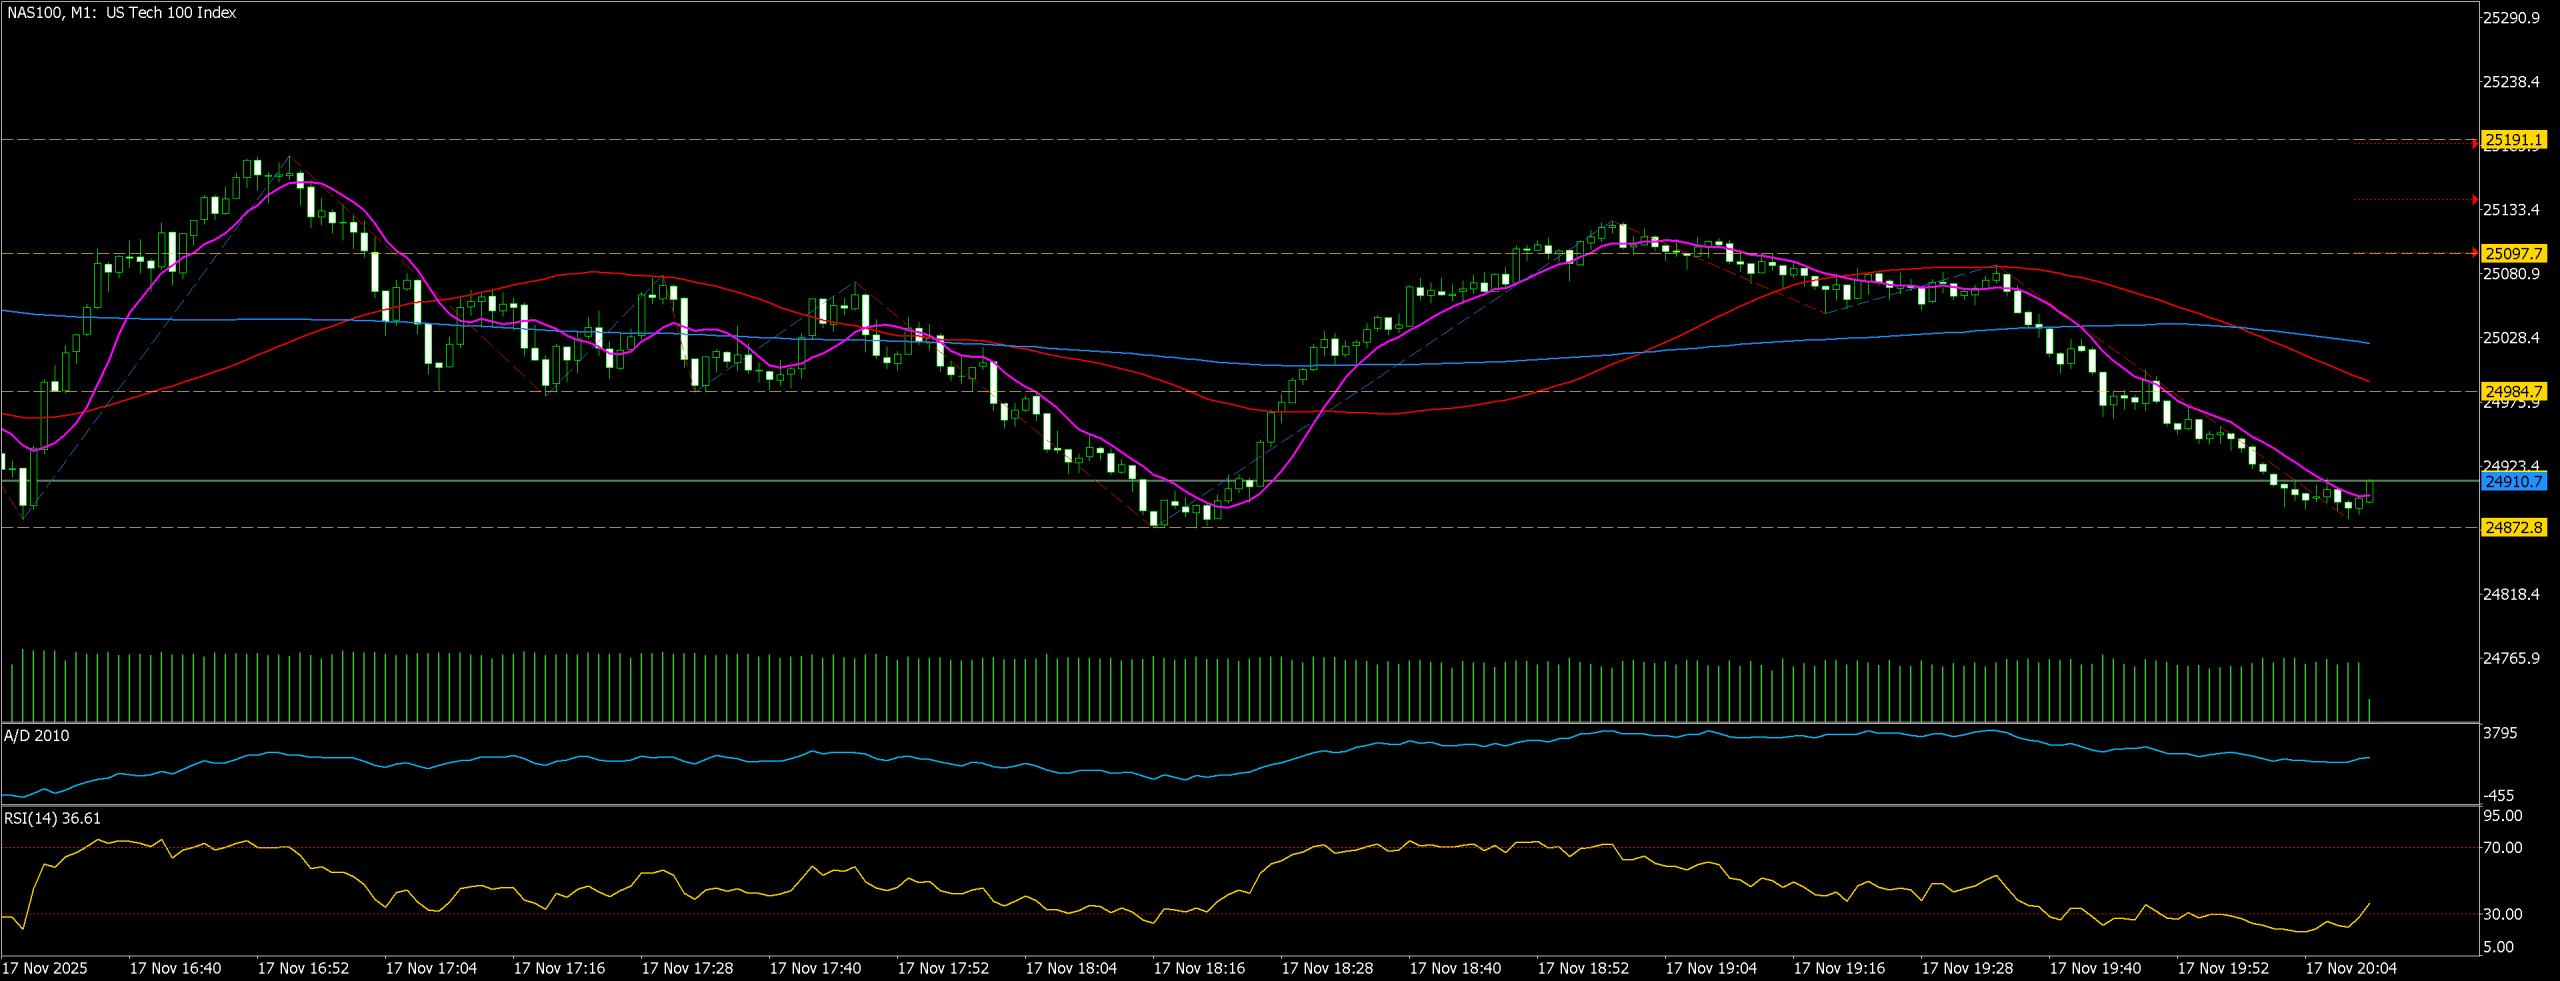Select the RSI(14) 36.61 indicator label

[x=52, y=819]
